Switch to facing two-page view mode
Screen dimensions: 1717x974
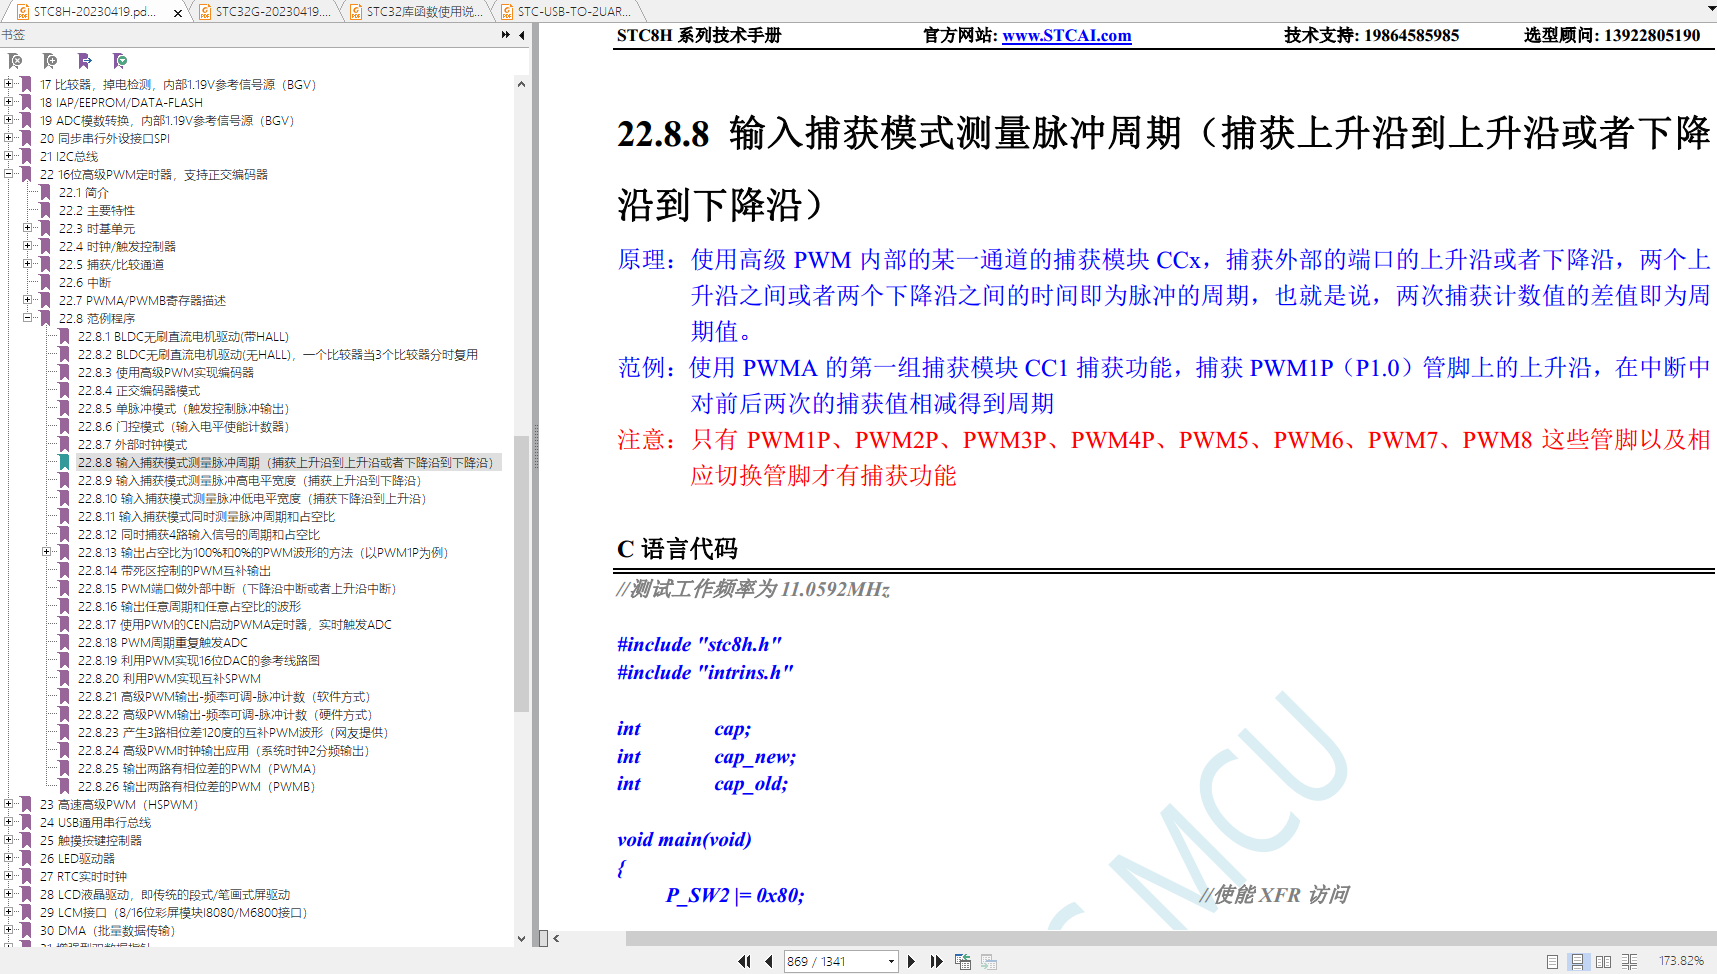pos(1603,961)
